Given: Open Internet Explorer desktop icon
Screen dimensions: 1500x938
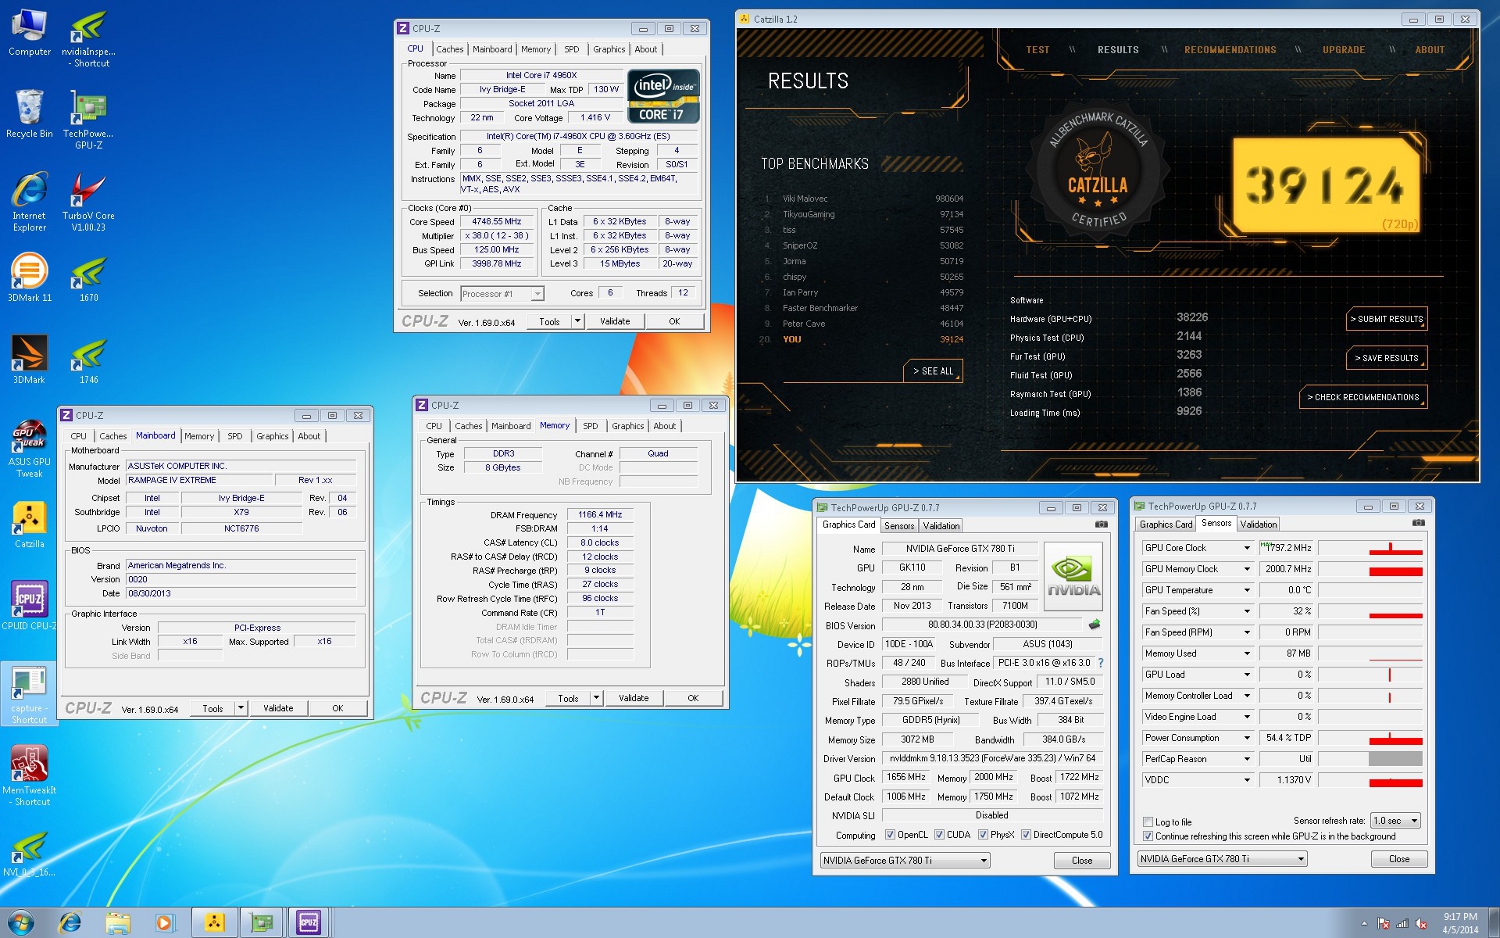Looking at the screenshot, I should (x=29, y=202).
